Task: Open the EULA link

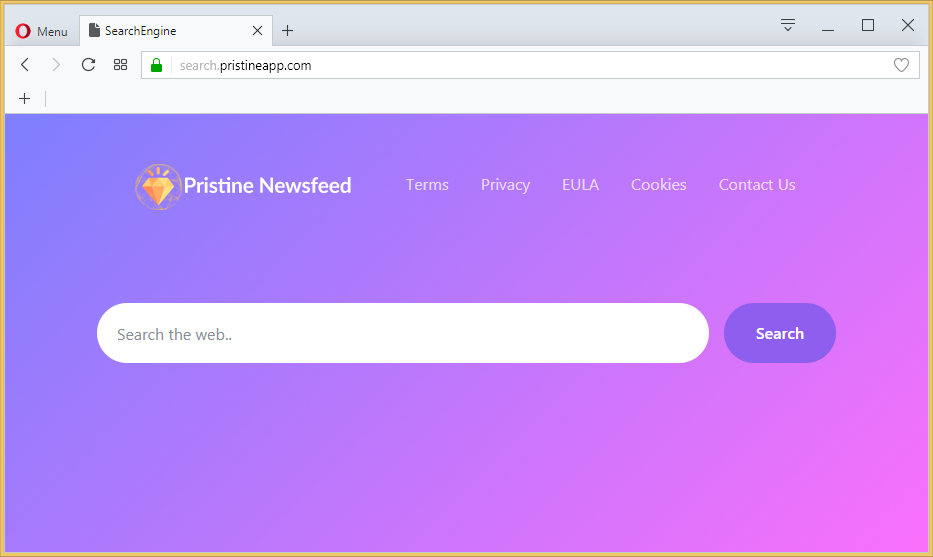Action: [x=580, y=185]
